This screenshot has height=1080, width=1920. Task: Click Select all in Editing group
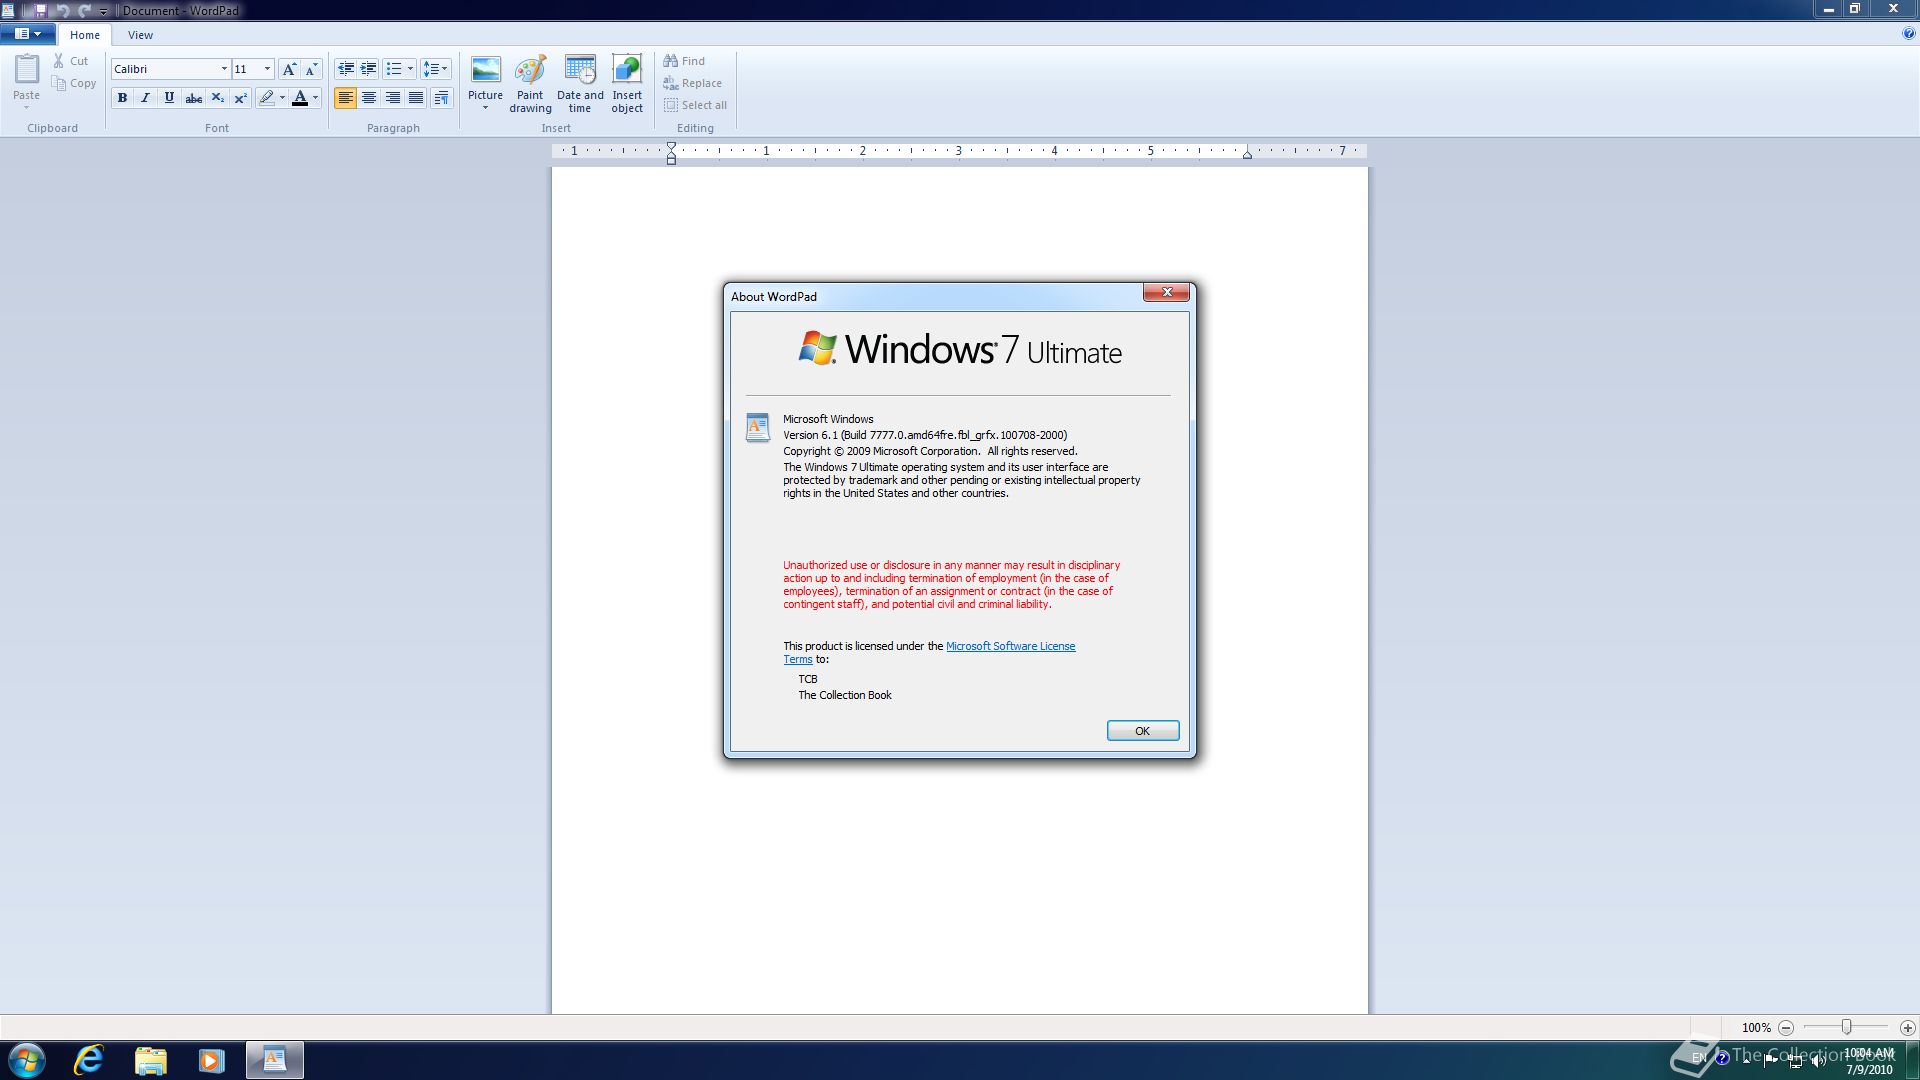coord(695,105)
